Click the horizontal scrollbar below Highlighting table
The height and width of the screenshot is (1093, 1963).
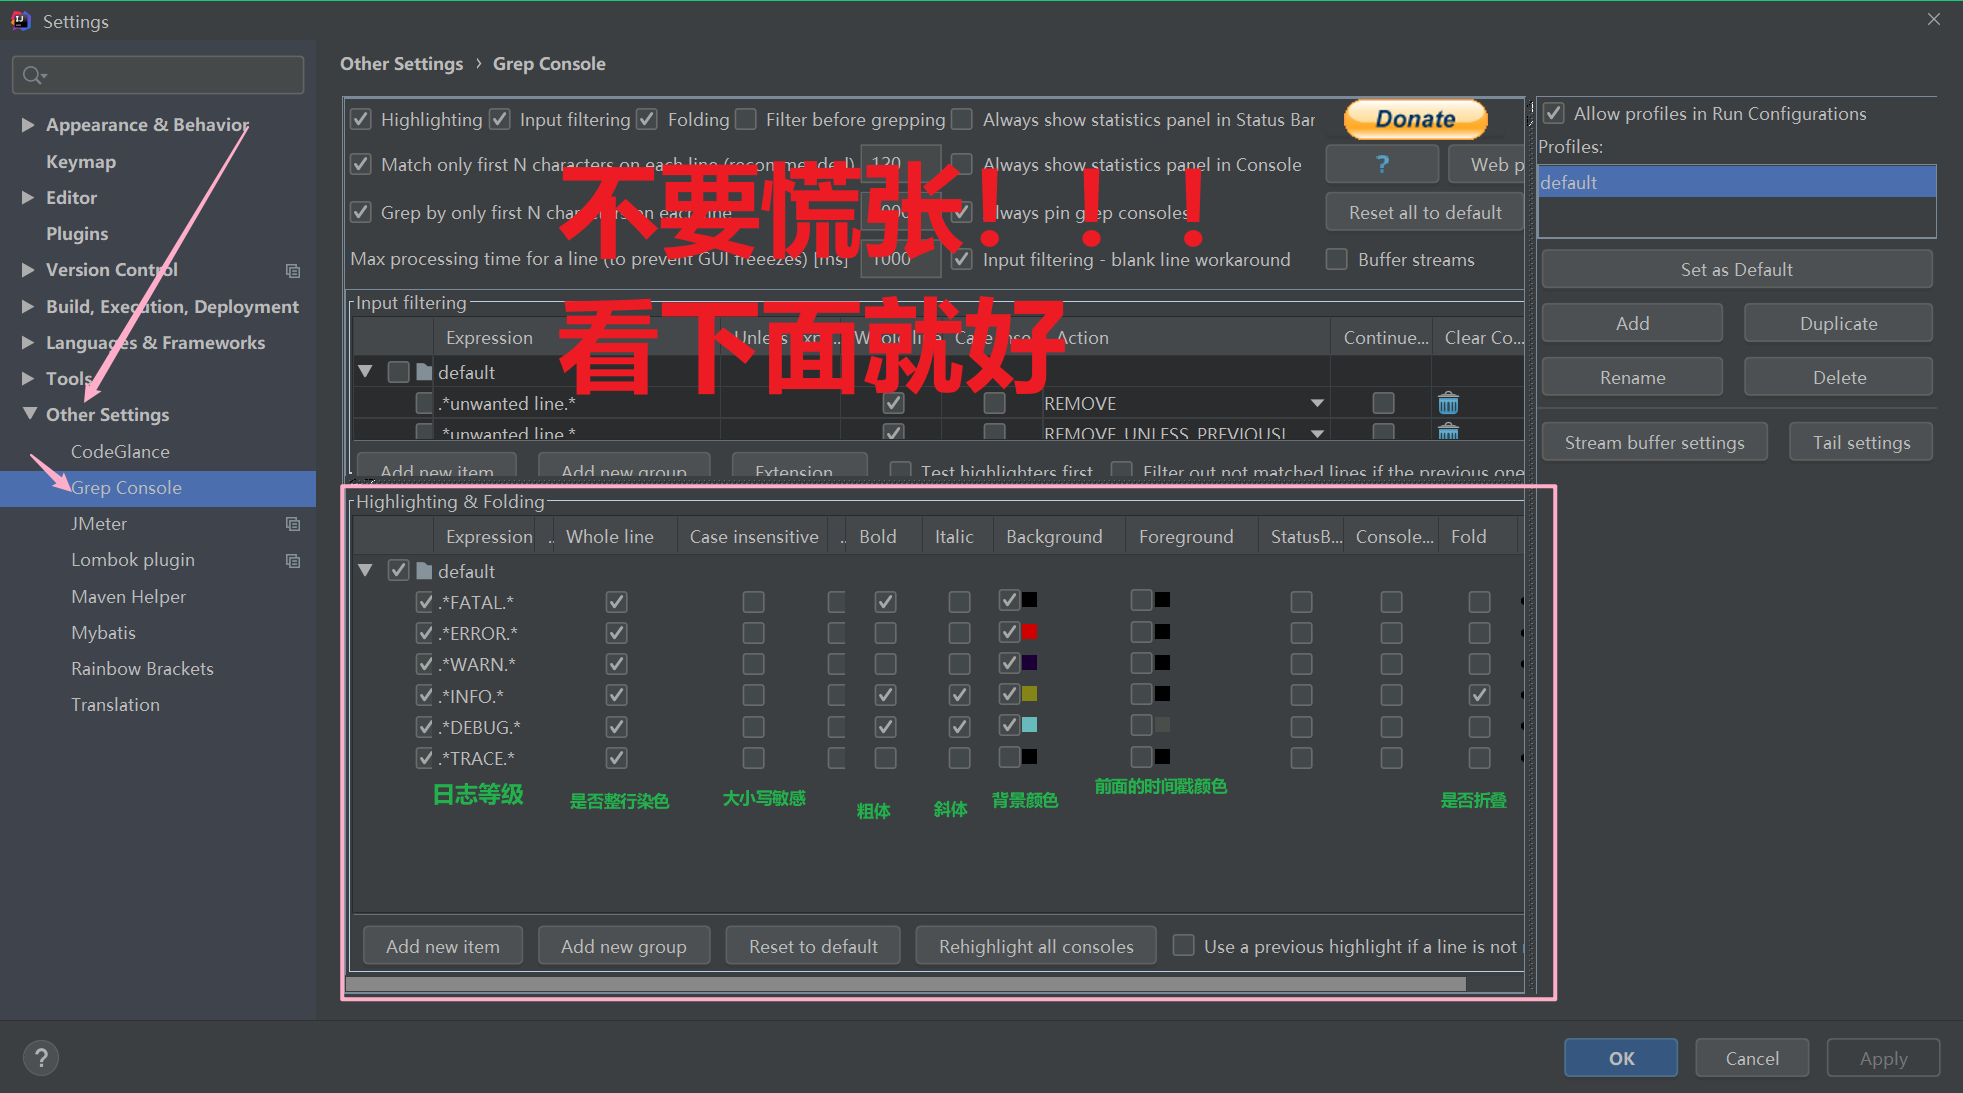[905, 985]
